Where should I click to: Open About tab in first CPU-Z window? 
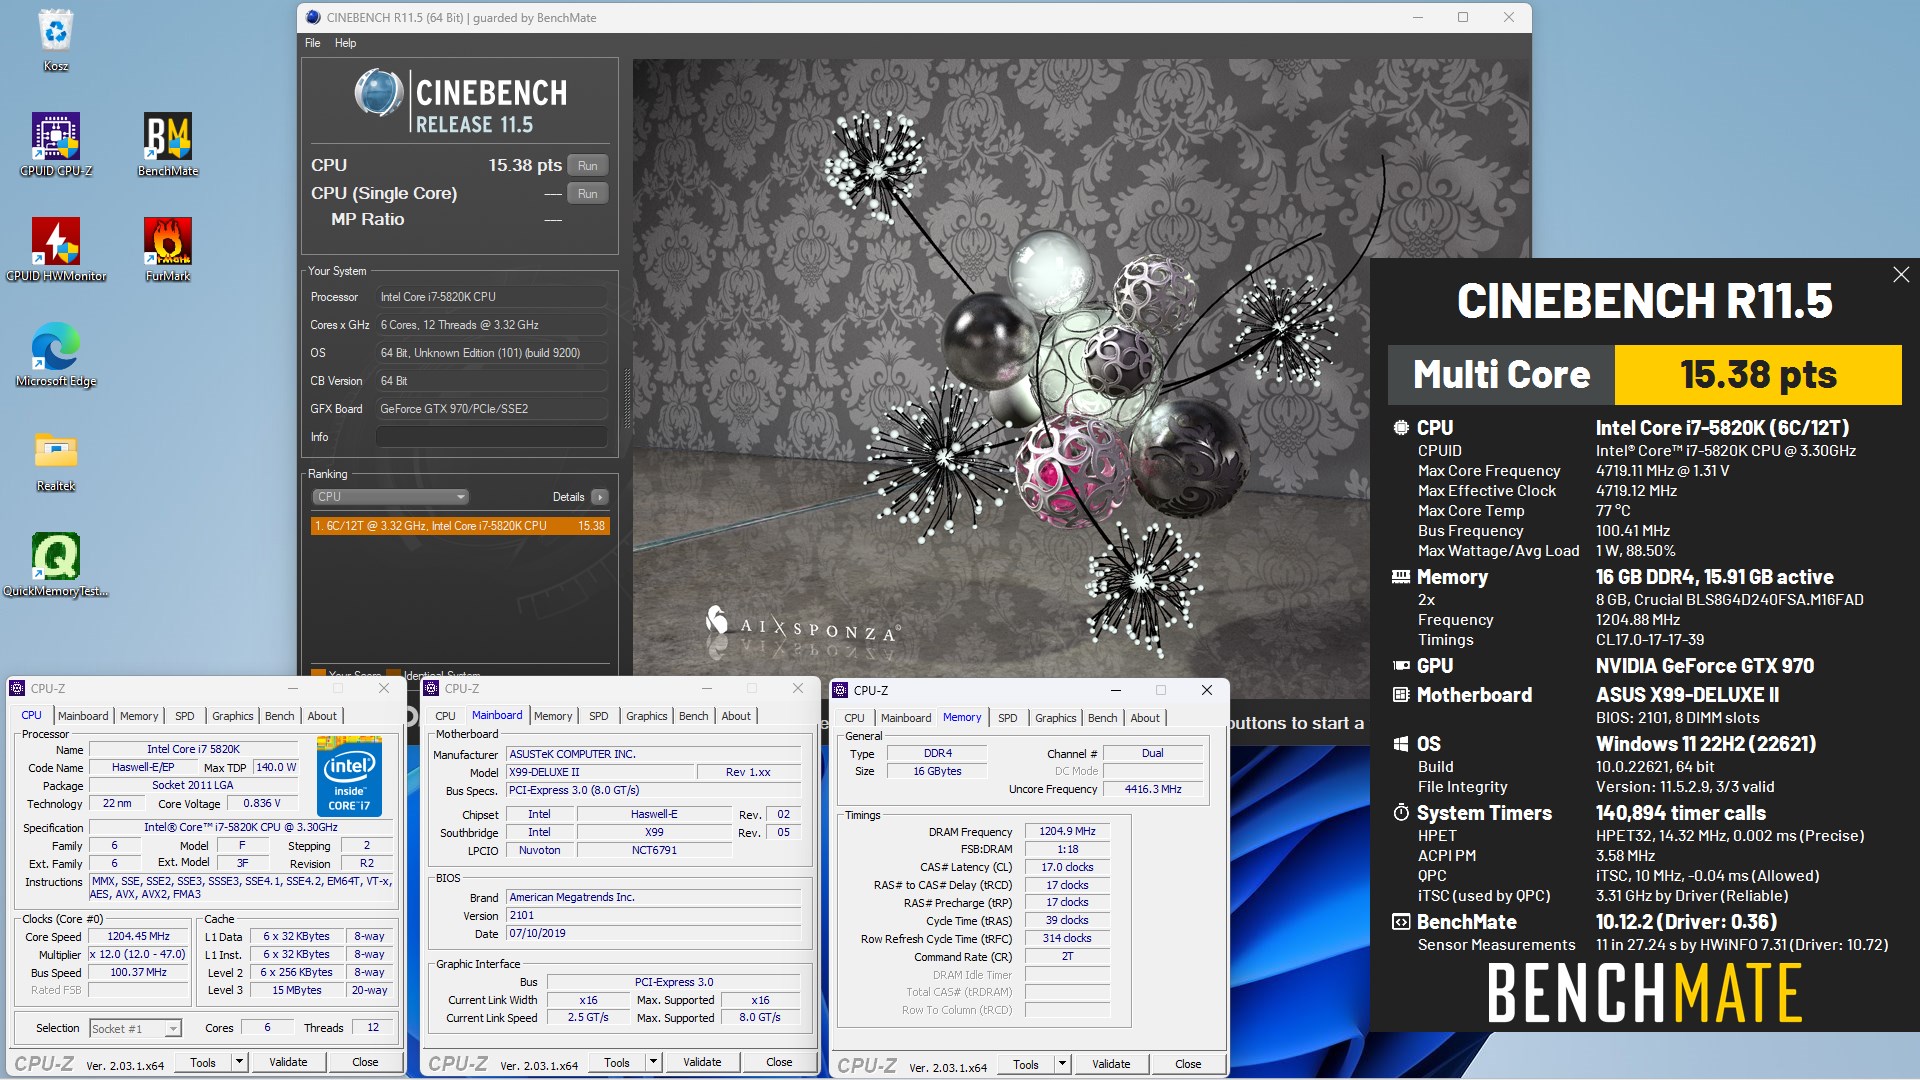click(322, 716)
